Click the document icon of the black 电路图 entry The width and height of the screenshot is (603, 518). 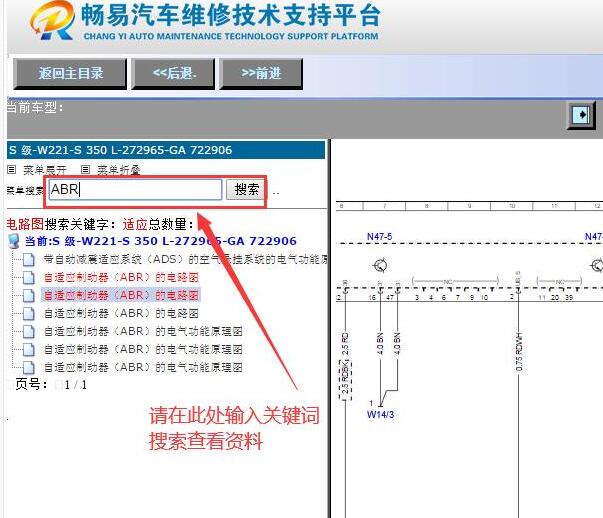[x=28, y=313]
